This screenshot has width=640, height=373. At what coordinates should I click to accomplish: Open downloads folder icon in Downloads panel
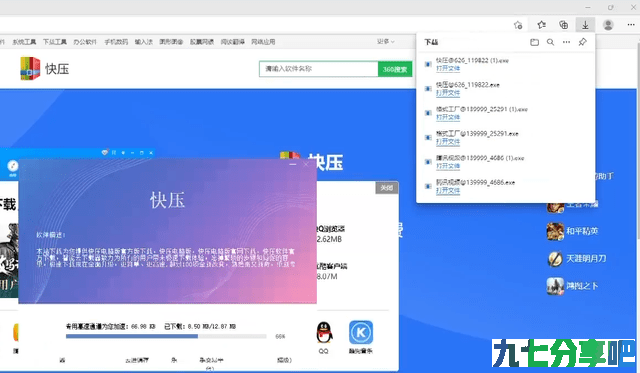[x=534, y=42]
